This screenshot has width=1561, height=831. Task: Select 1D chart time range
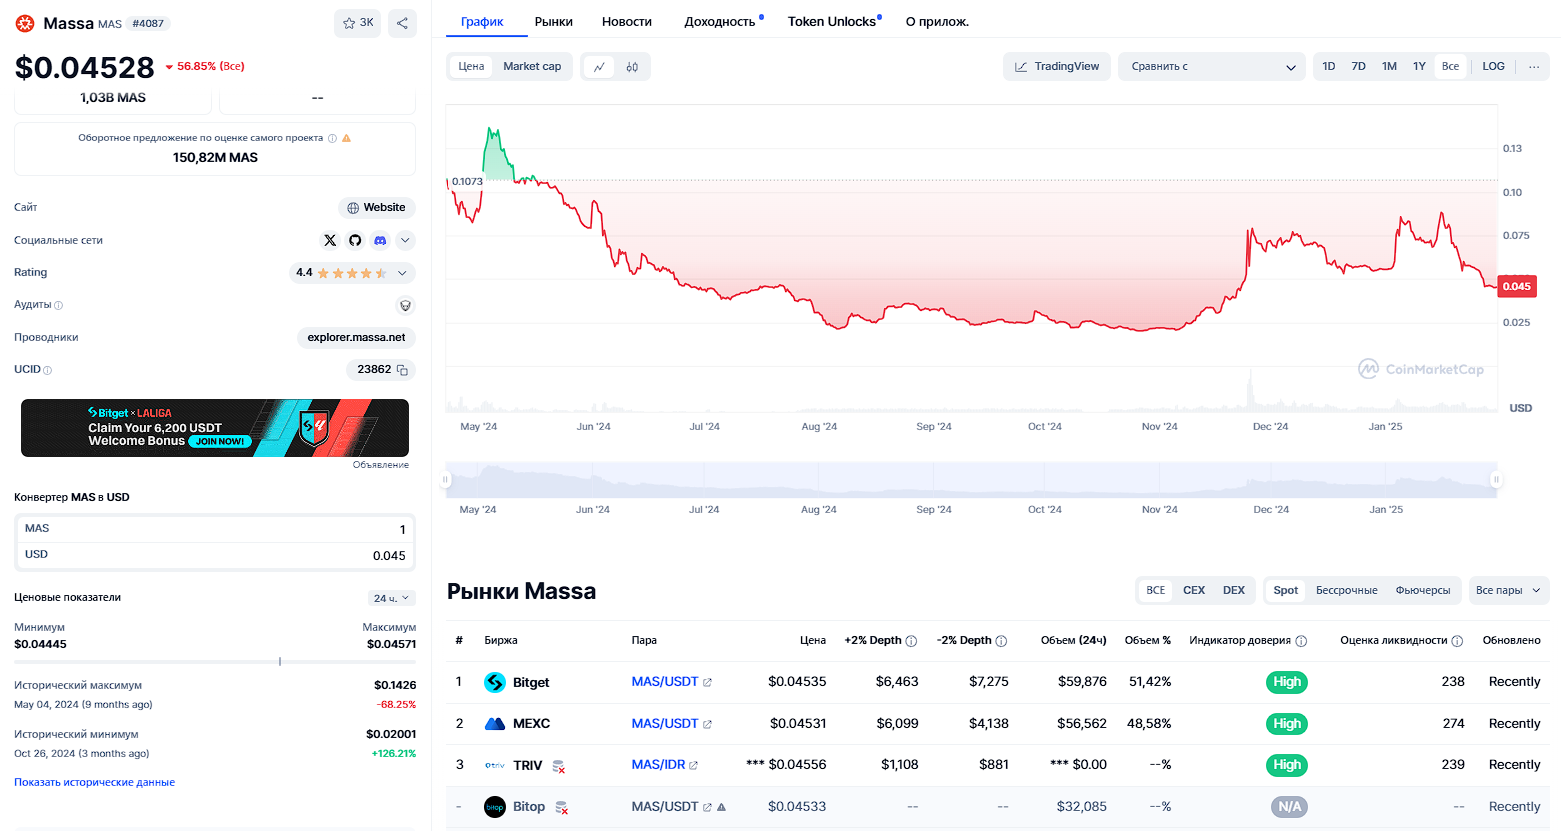click(1329, 67)
